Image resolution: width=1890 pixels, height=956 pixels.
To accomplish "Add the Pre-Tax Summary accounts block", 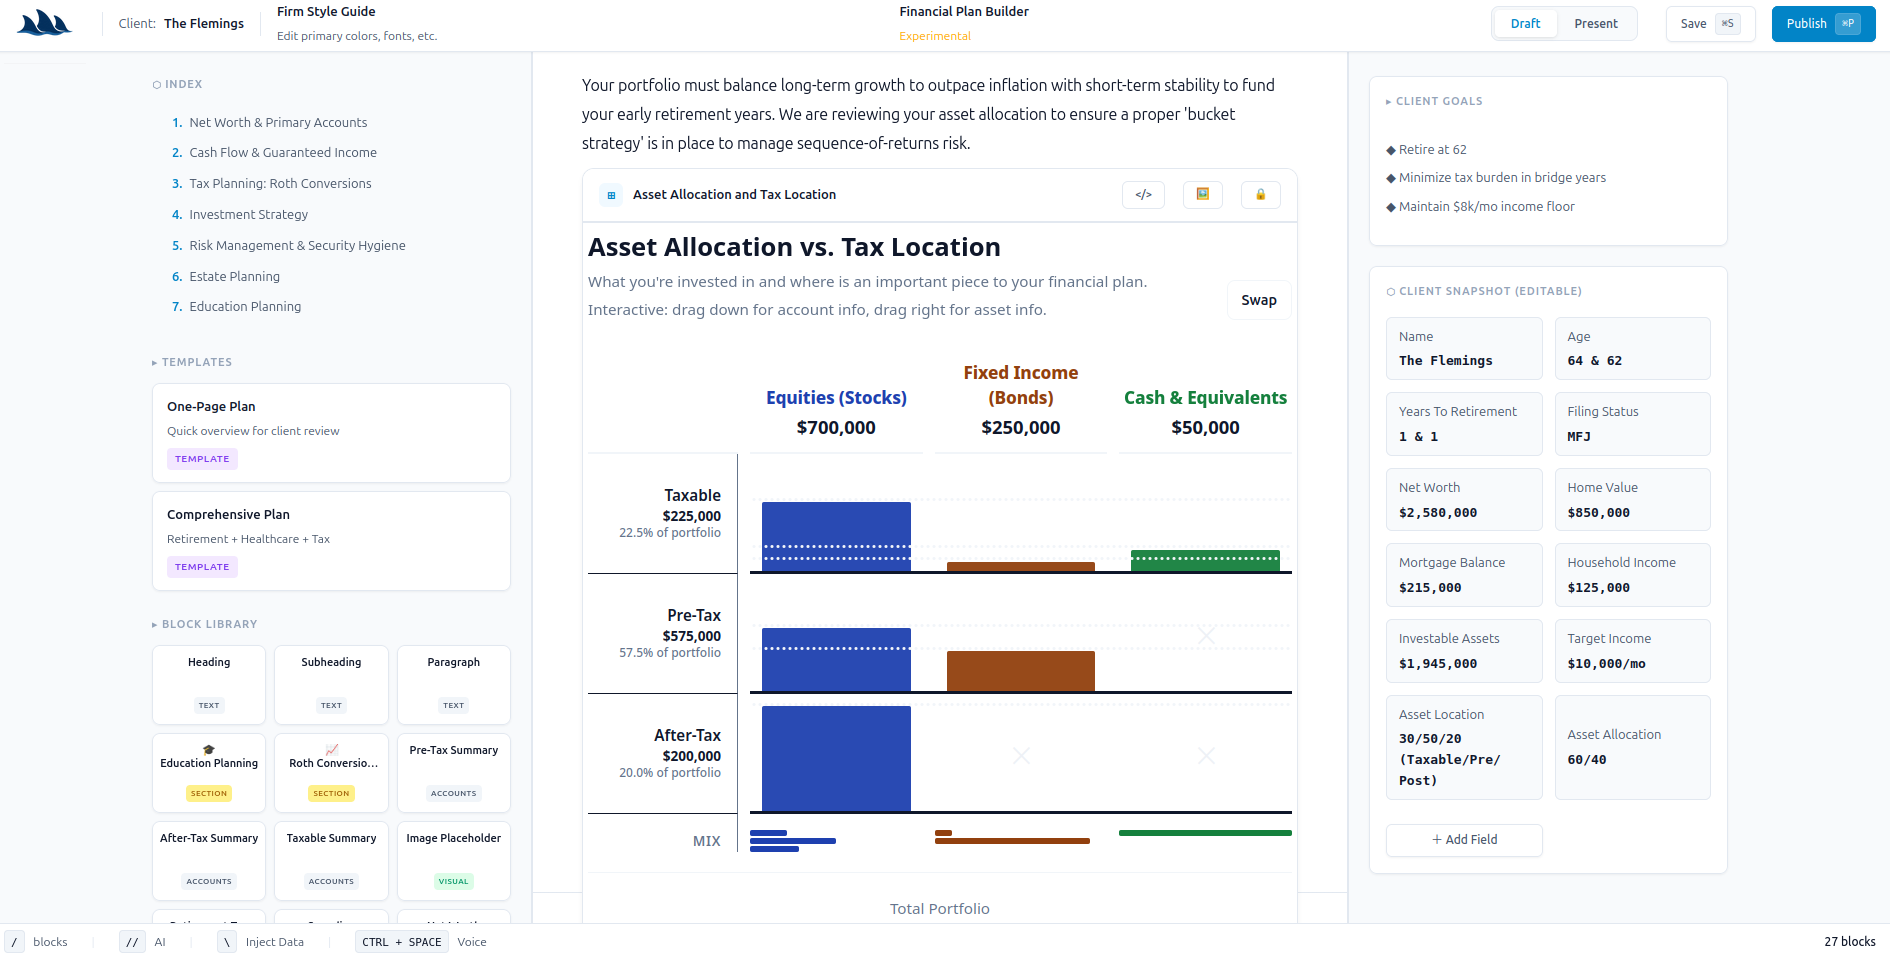I will [454, 773].
